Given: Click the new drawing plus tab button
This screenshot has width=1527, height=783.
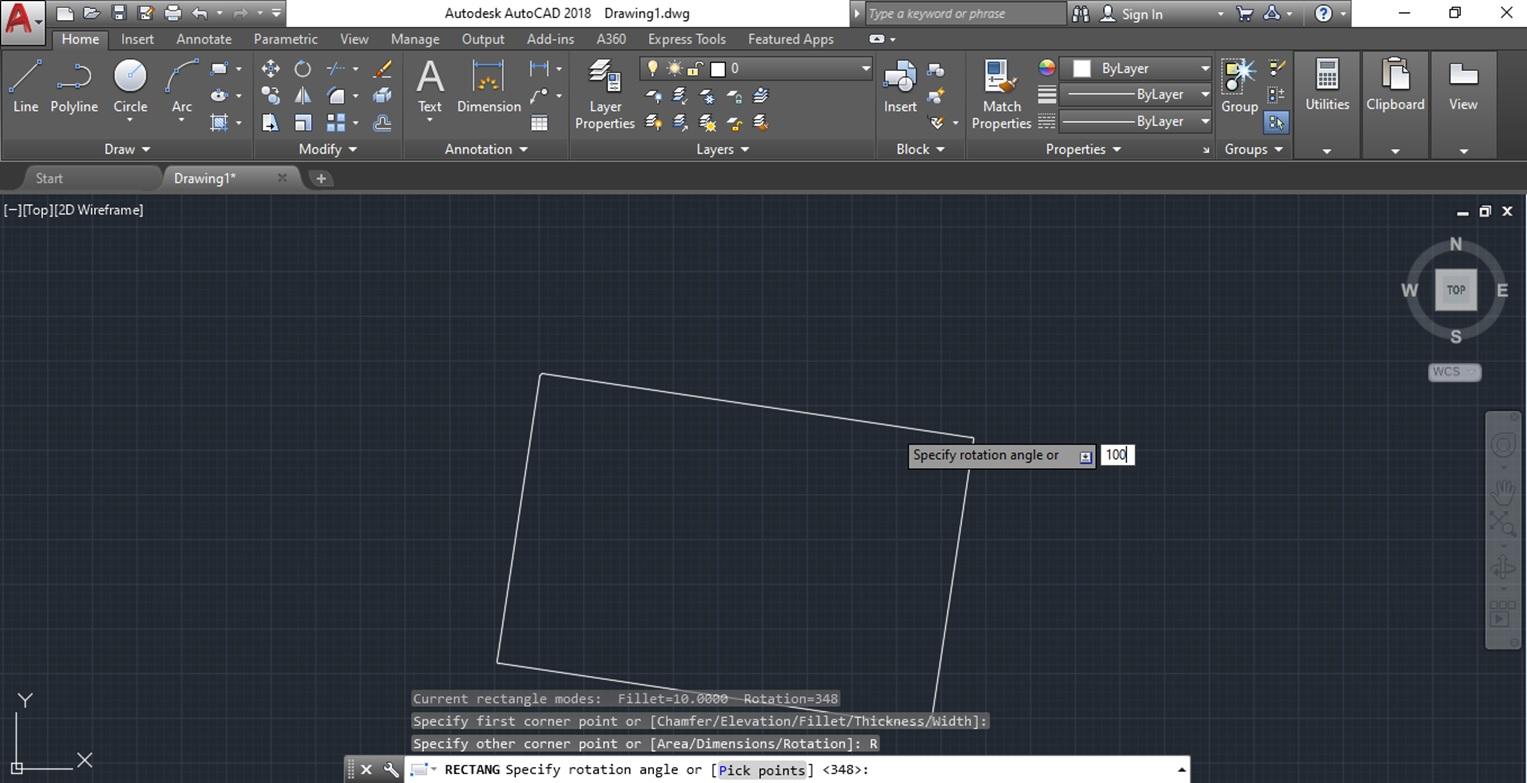Looking at the screenshot, I should 320,178.
